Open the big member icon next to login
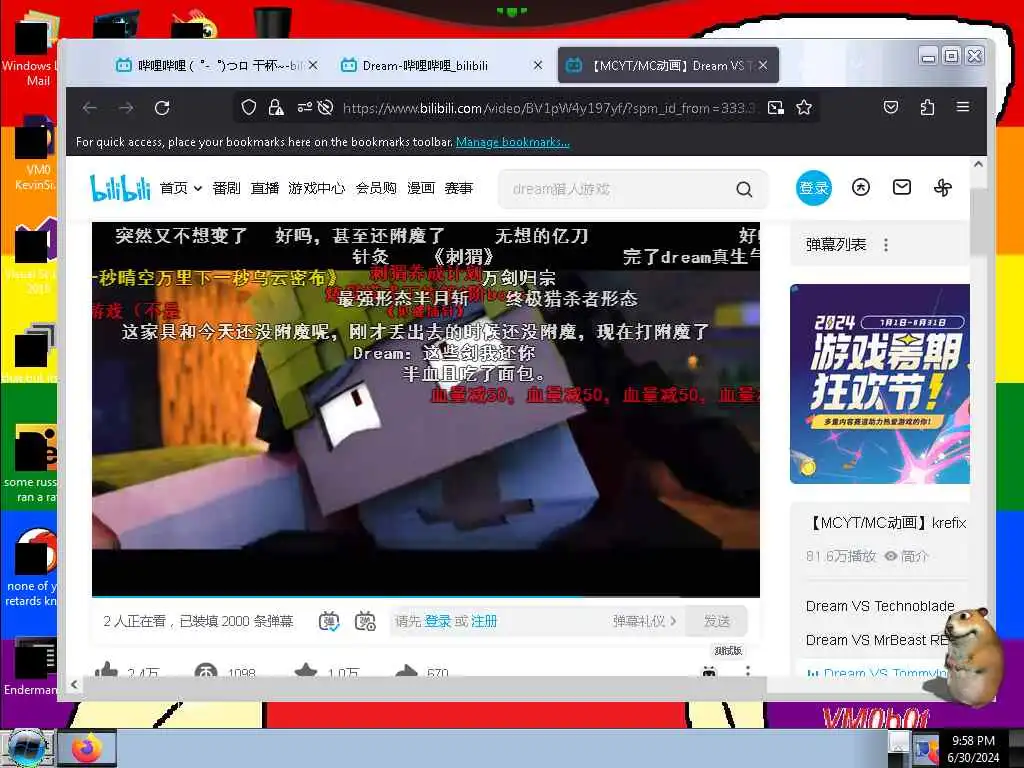Screen dimensions: 1024x768 coord(861,188)
